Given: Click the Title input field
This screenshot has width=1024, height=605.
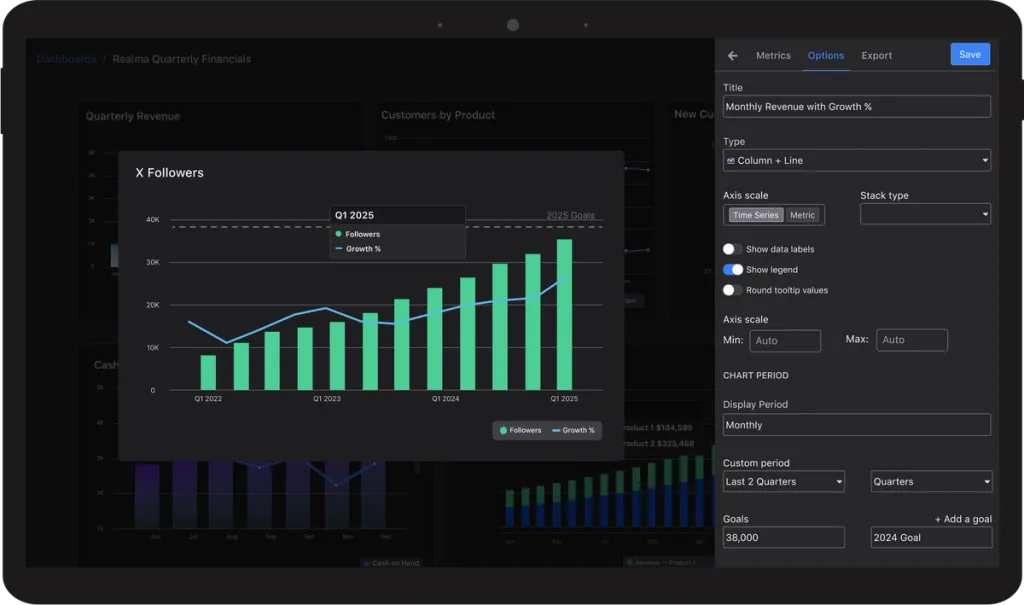Looking at the screenshot, I should coord(856,106).
